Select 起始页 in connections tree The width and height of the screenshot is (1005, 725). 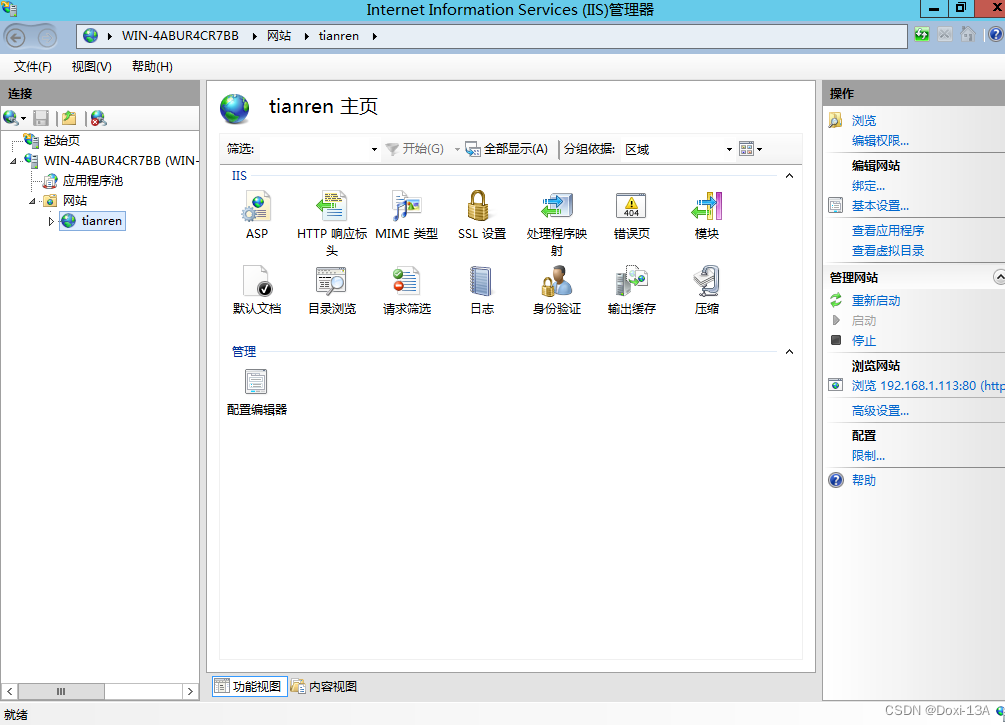[x=61, y=140]
